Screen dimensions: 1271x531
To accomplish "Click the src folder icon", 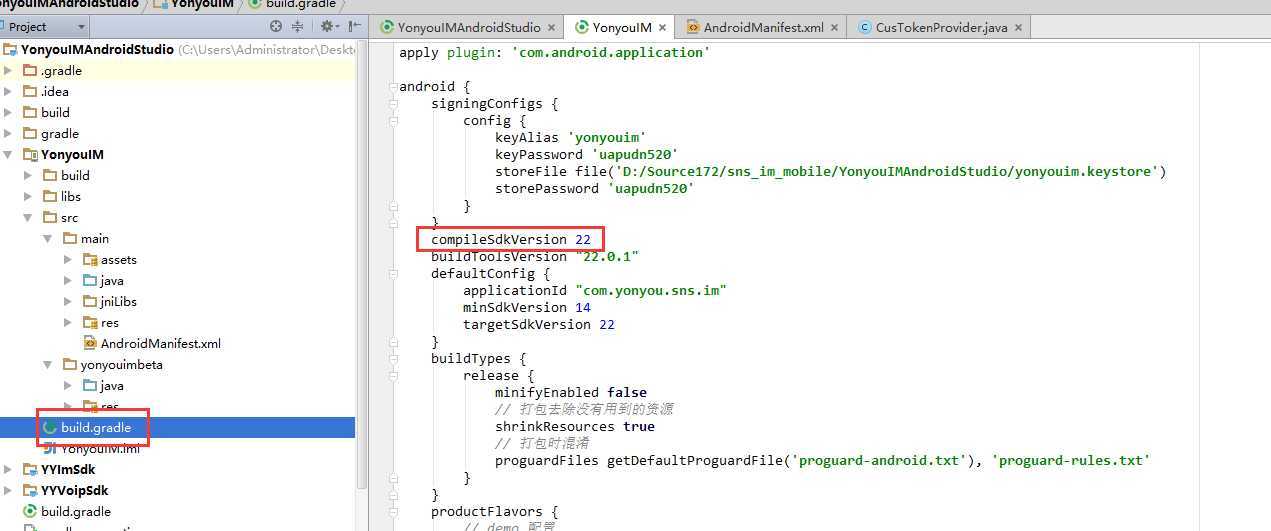I will 50,218.
